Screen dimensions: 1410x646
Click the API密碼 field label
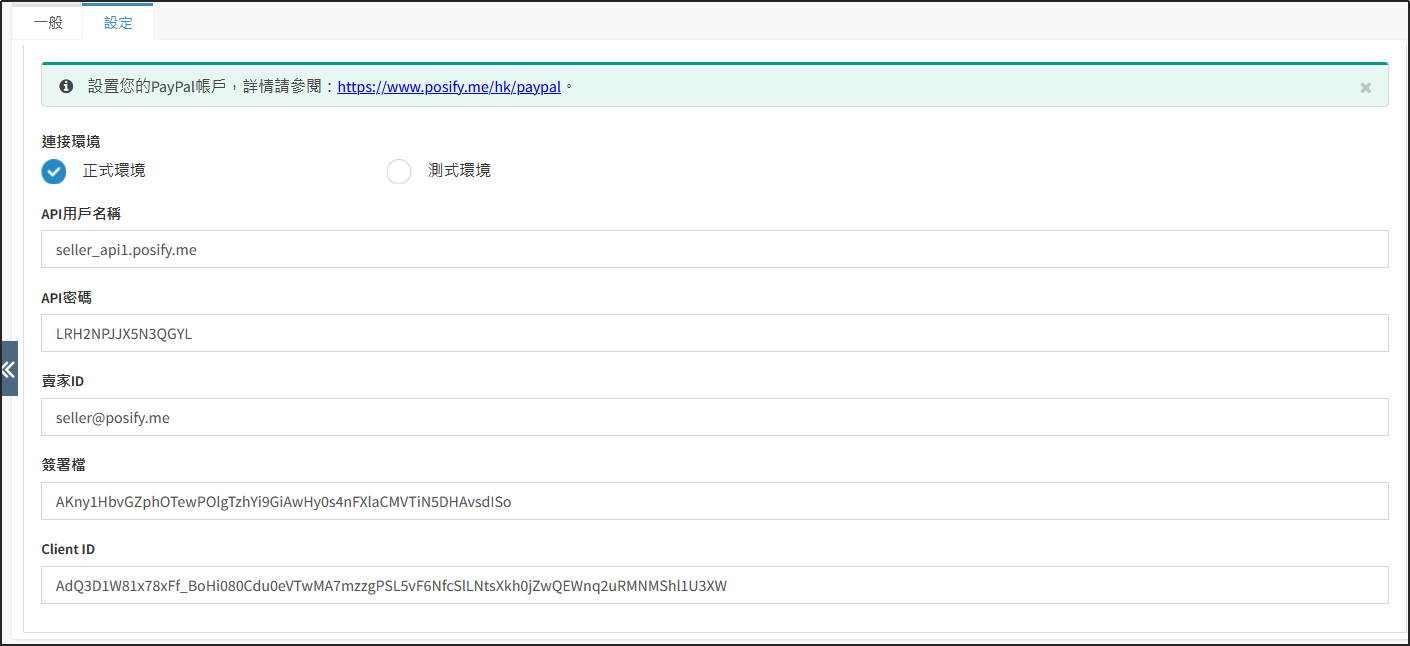coord(66,298)
